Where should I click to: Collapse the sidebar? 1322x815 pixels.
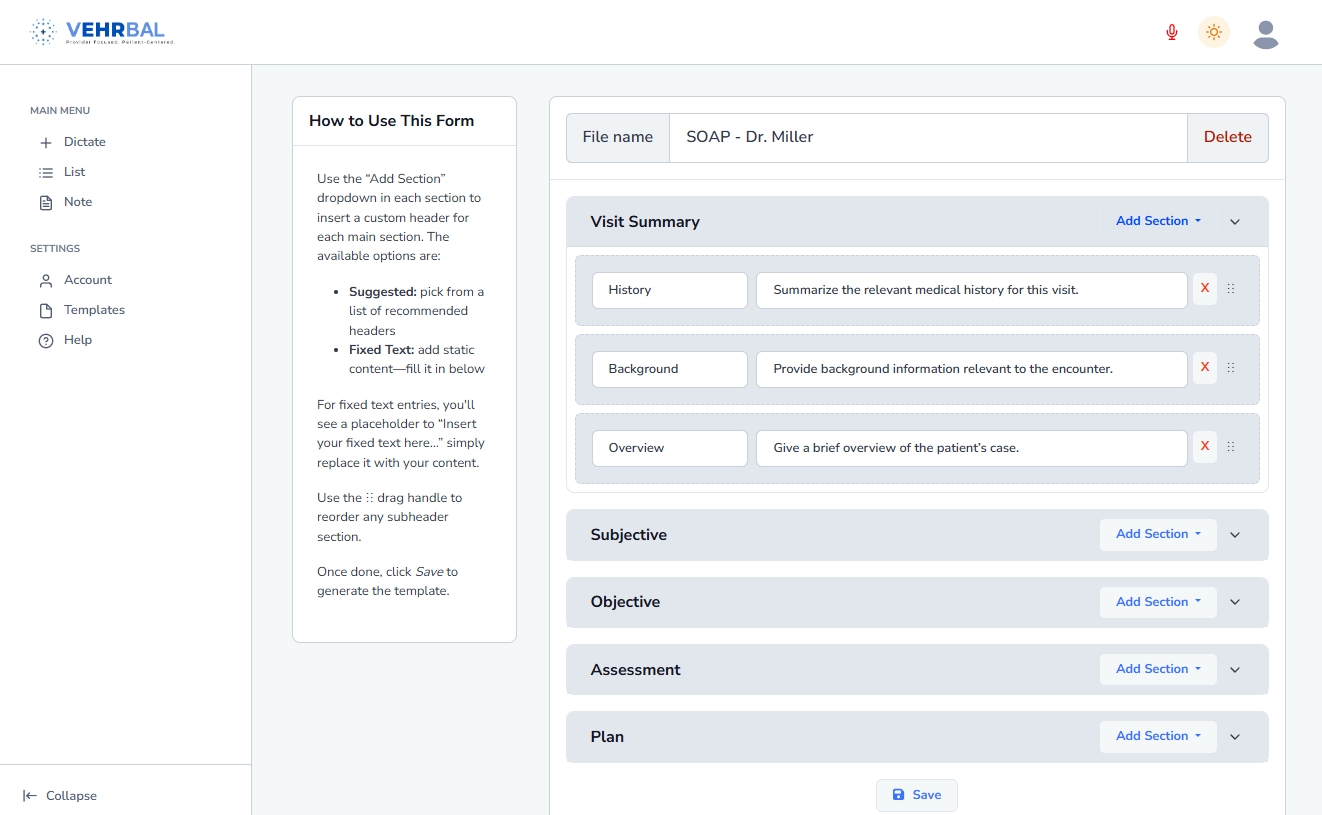point(61,796)
